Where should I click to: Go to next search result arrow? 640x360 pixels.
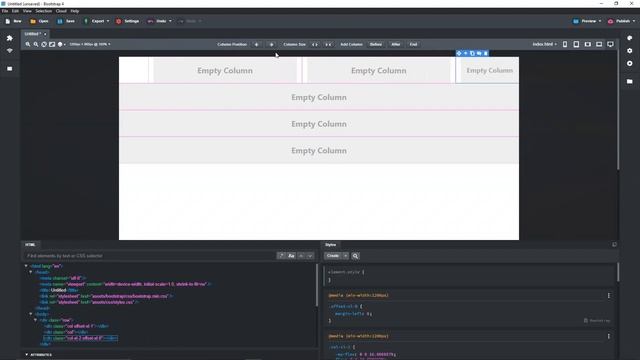click(310, 256)
